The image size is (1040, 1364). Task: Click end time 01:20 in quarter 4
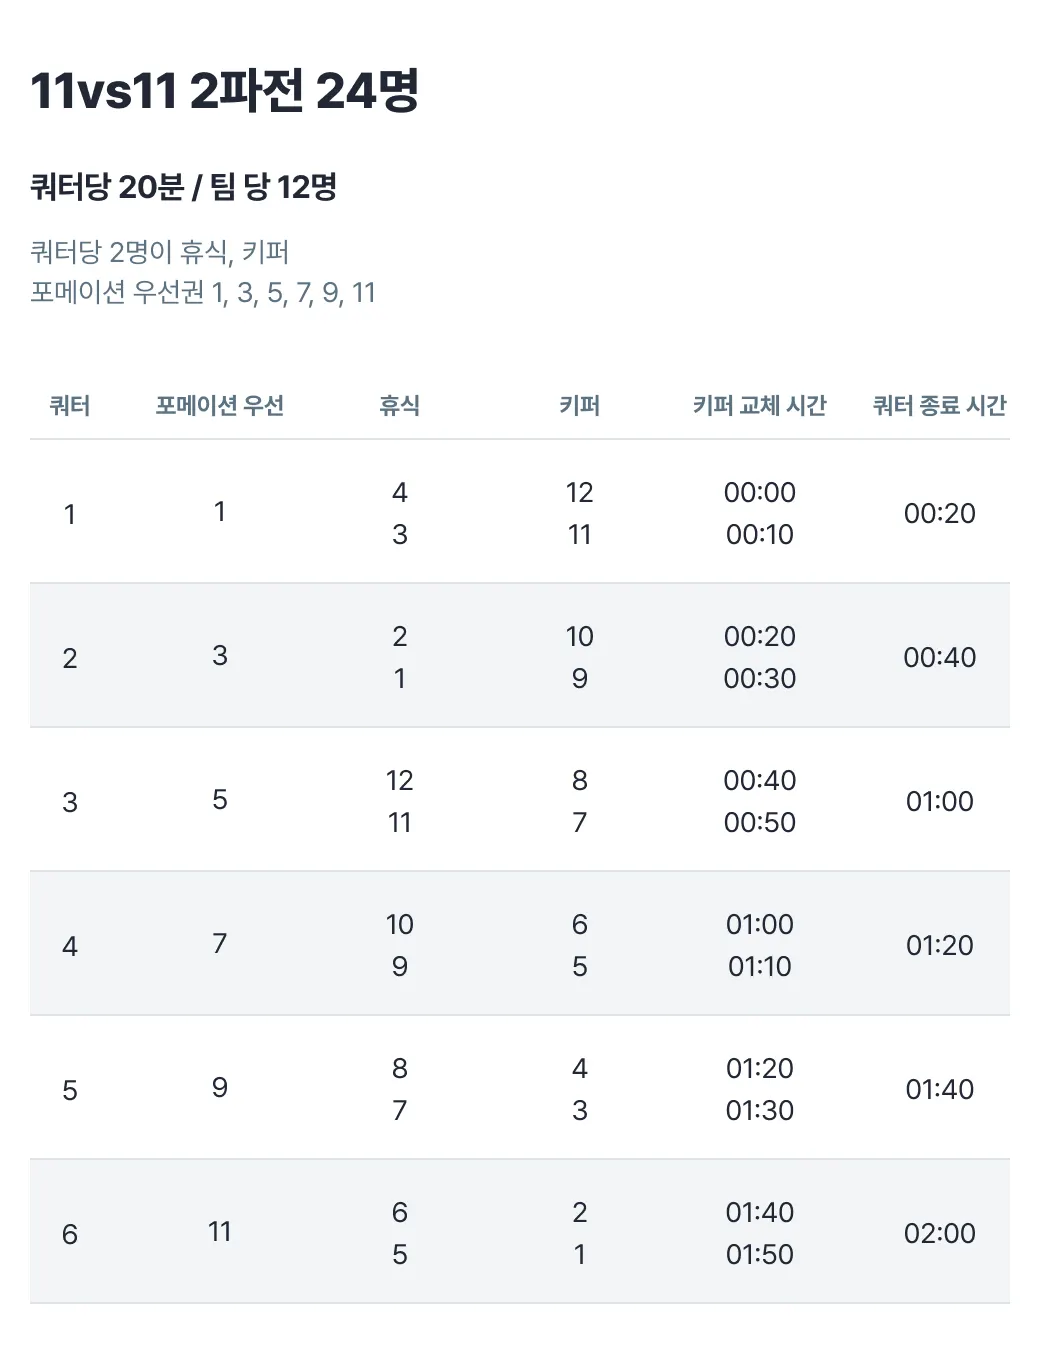click(939, 945)
